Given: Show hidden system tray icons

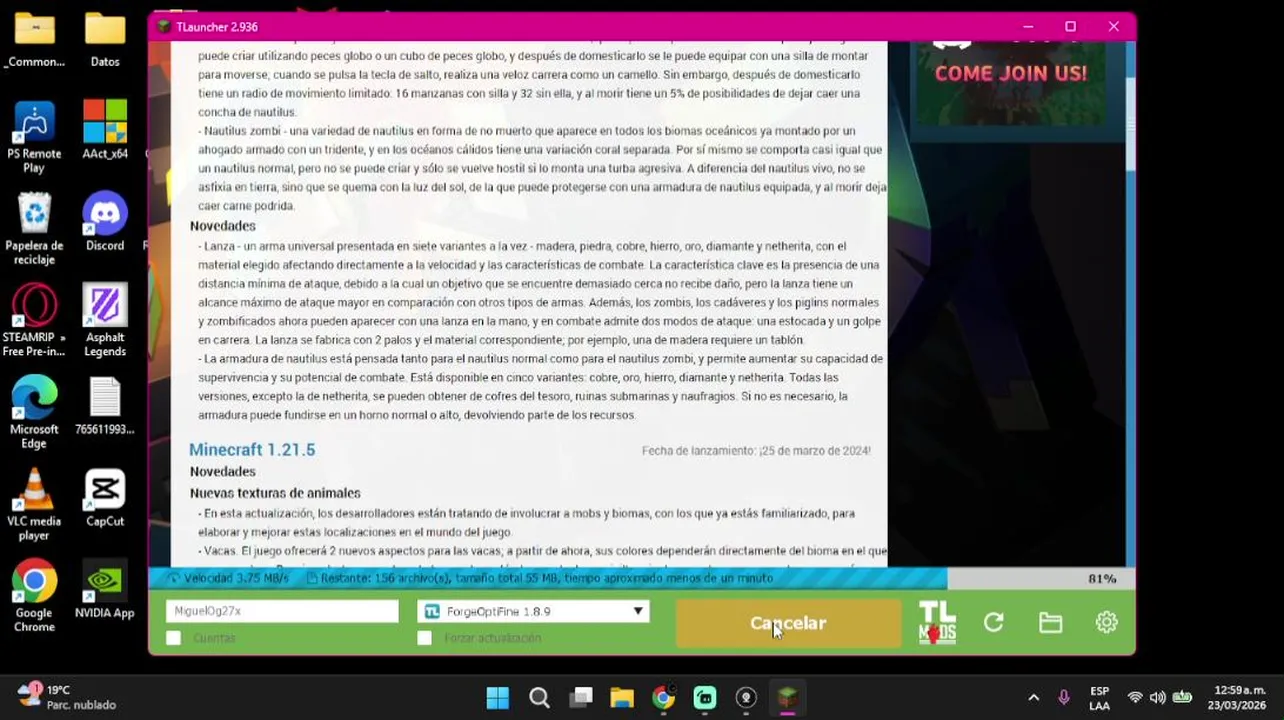Looking at the screenshot, I should 1034,697.
